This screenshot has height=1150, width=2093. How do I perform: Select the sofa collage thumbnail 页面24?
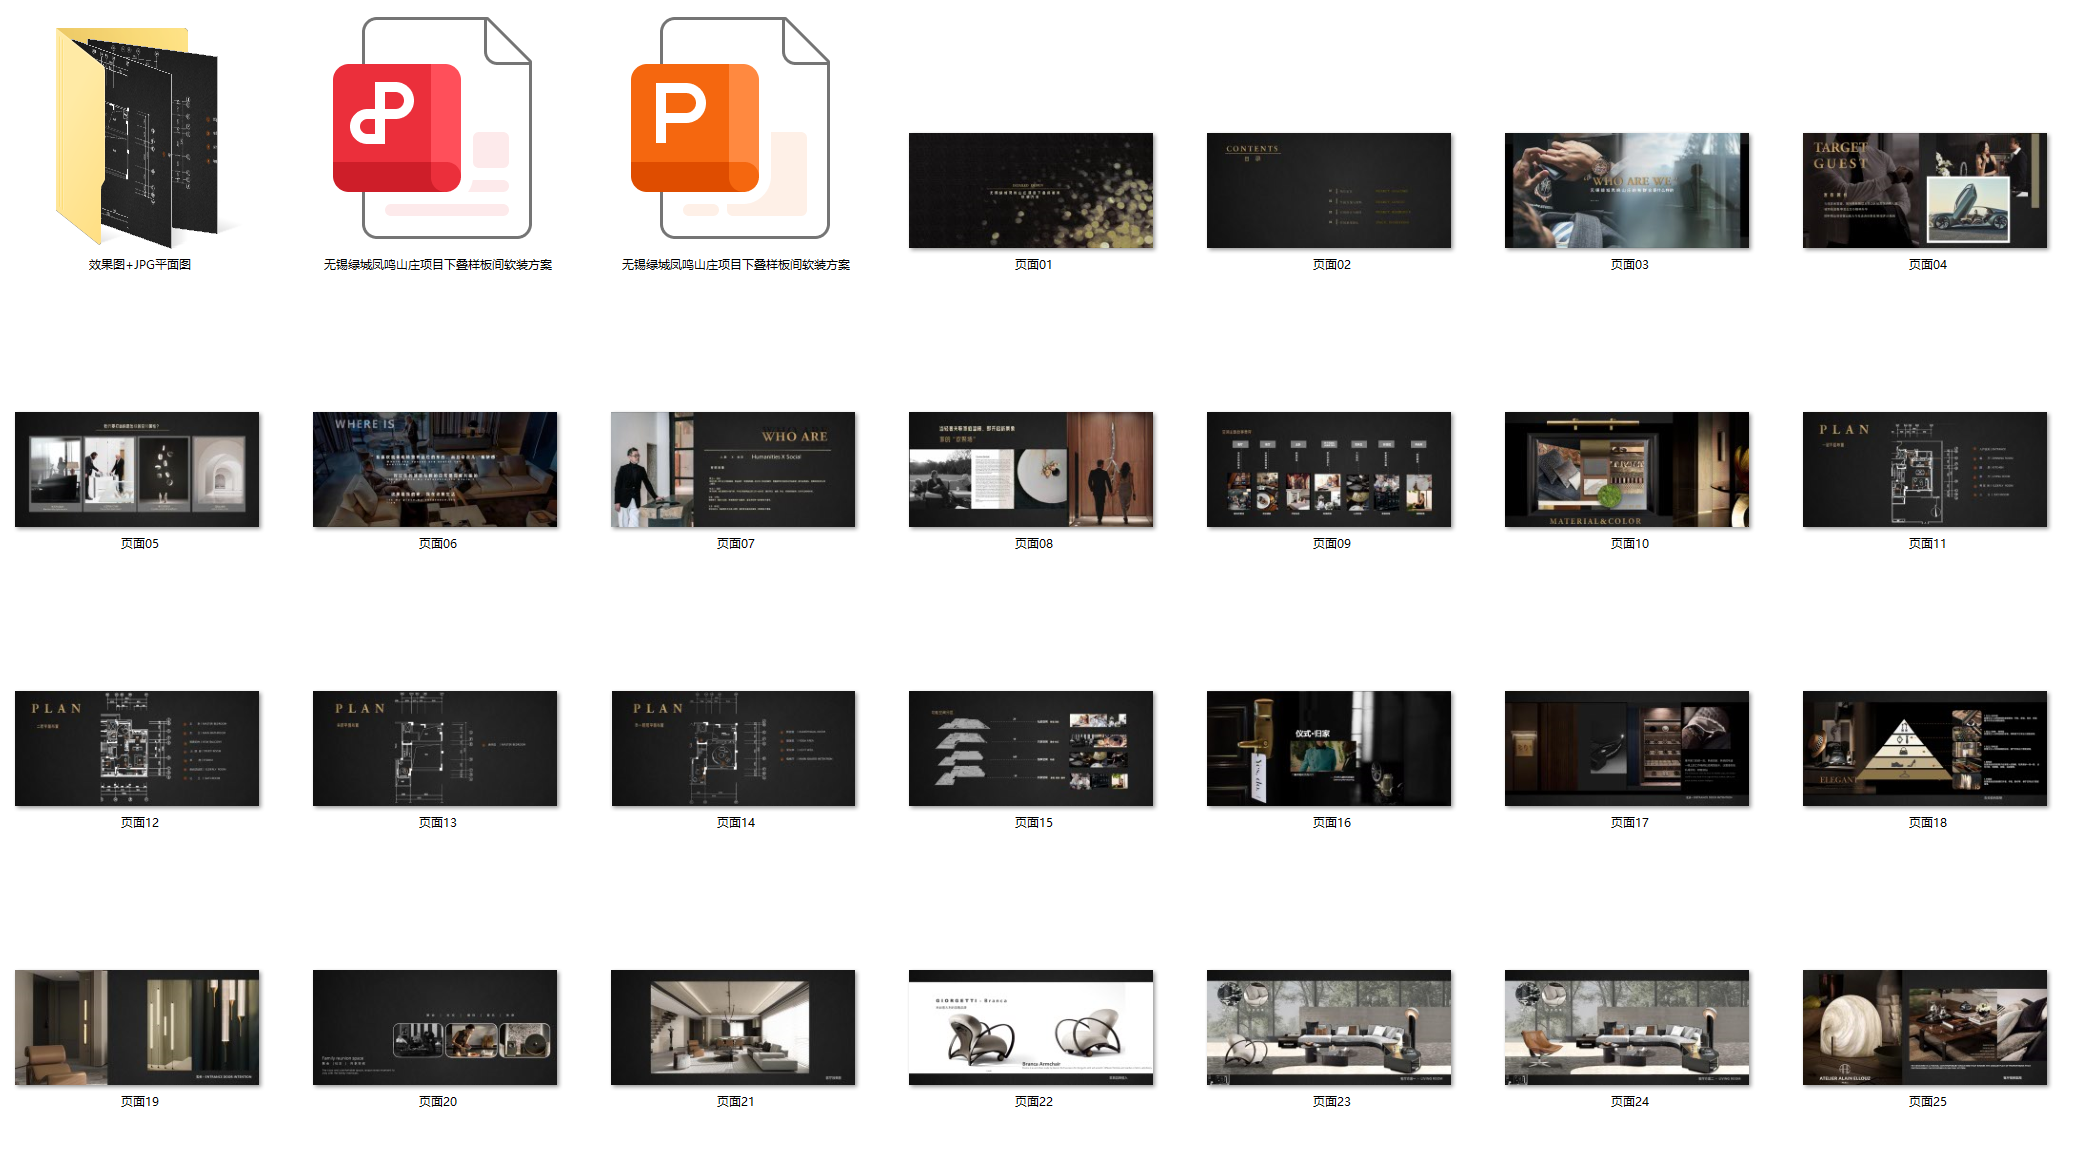point(1626,1027)
